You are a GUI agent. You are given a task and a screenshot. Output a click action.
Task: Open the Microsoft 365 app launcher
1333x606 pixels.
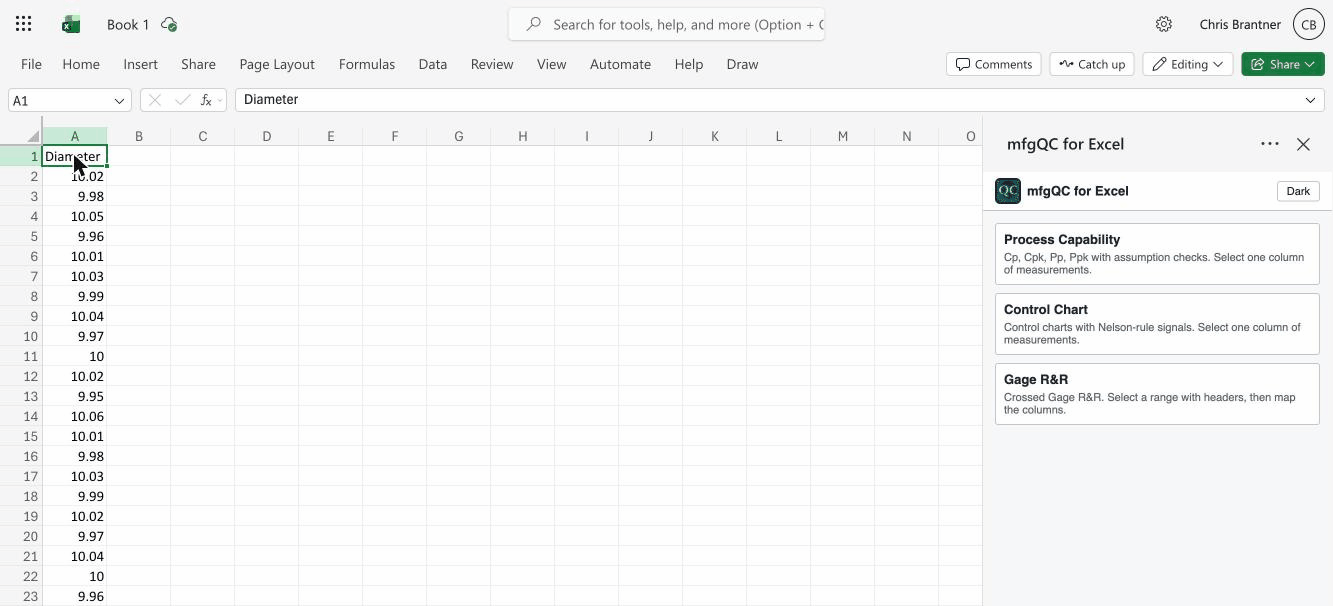24,24
